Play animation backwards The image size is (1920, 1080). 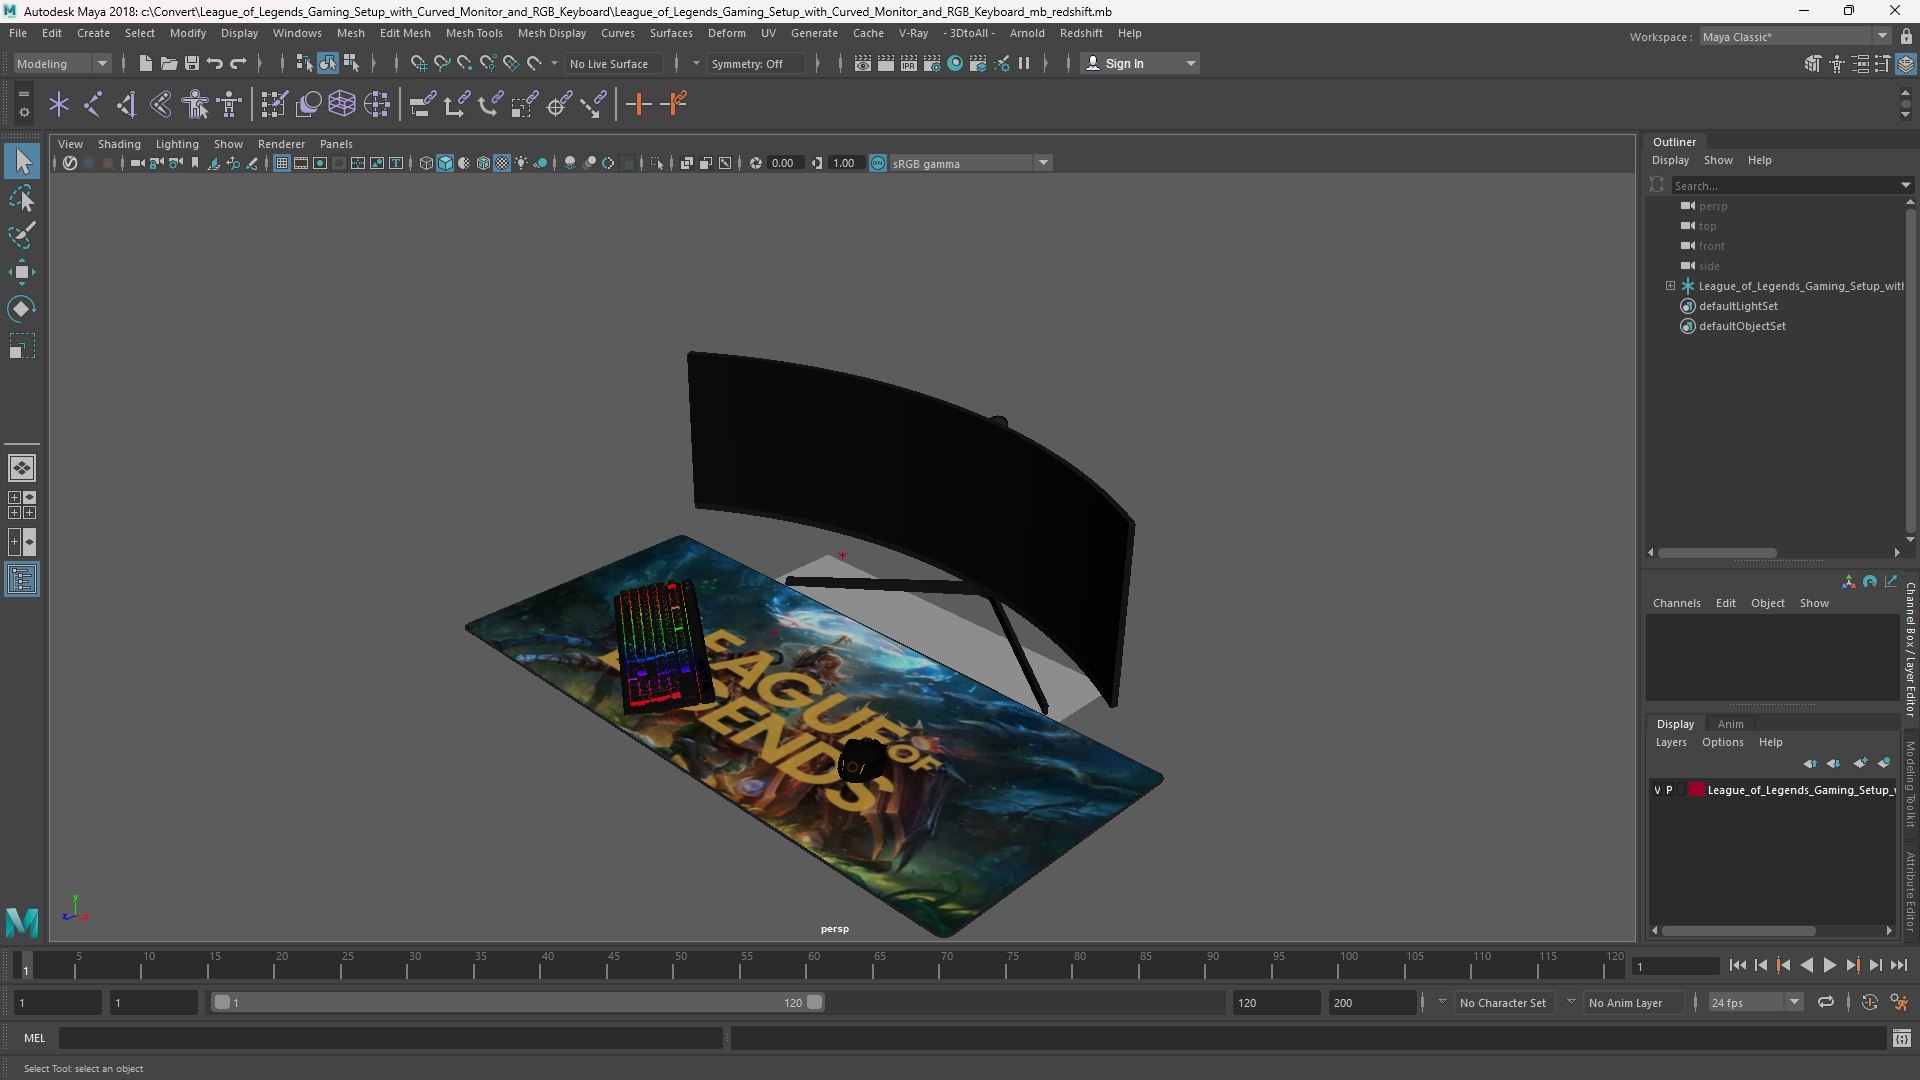click(x=1806, y=966)
